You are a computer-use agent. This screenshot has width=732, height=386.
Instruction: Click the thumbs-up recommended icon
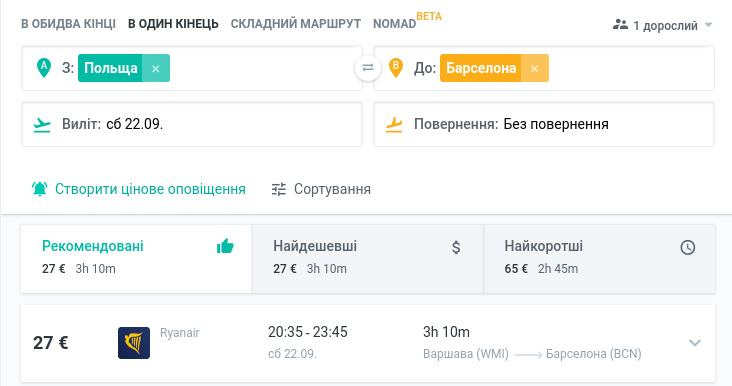(225, 246)
